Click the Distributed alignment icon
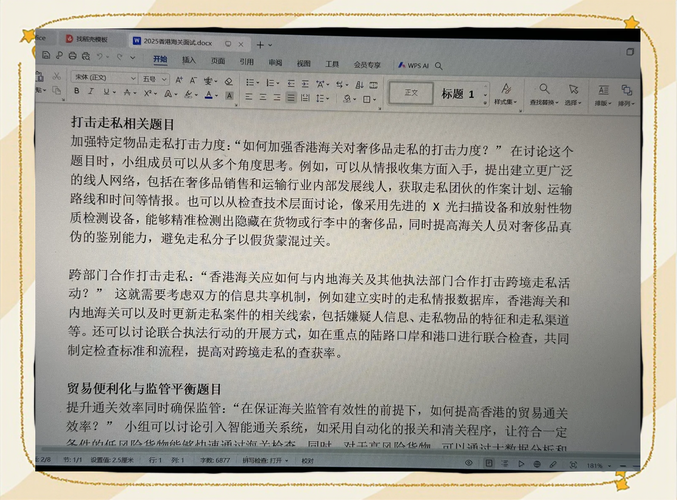The width and height of the screenshot is (677, 500). point(305,98)
